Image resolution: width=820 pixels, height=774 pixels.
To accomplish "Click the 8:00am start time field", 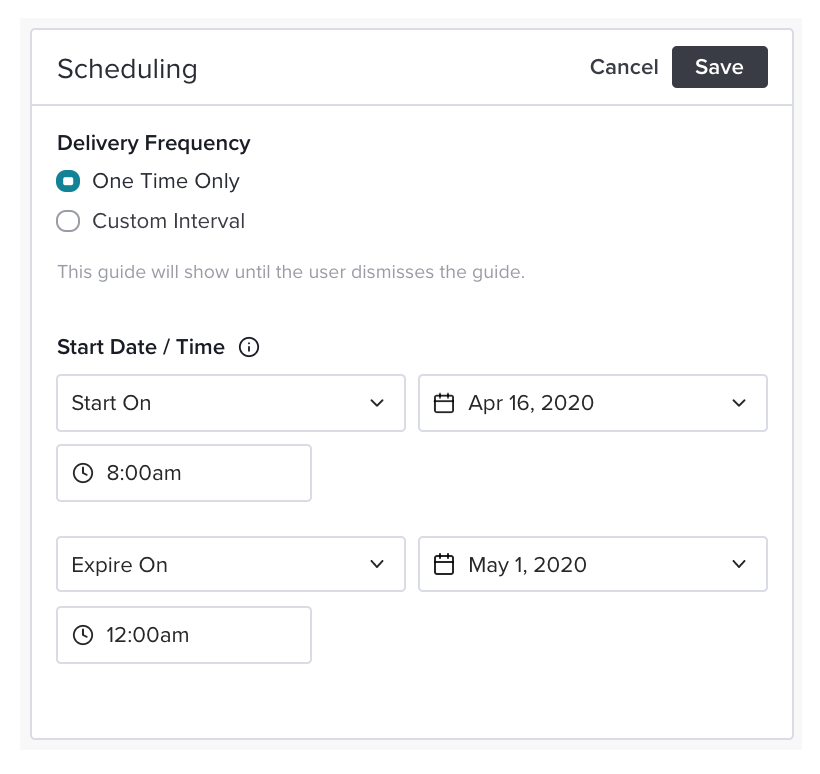I will pos(184,473).
